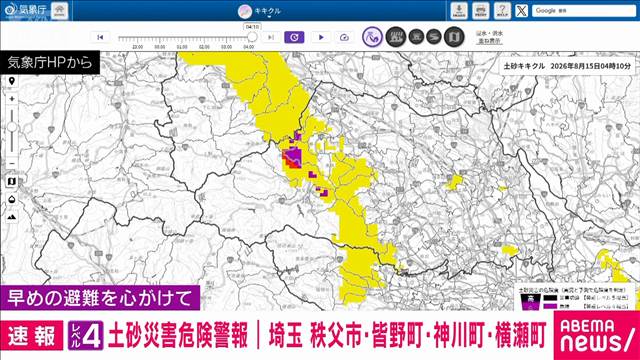Click the X share icon
Screen dimensions: 640x360
coord(522,11)
